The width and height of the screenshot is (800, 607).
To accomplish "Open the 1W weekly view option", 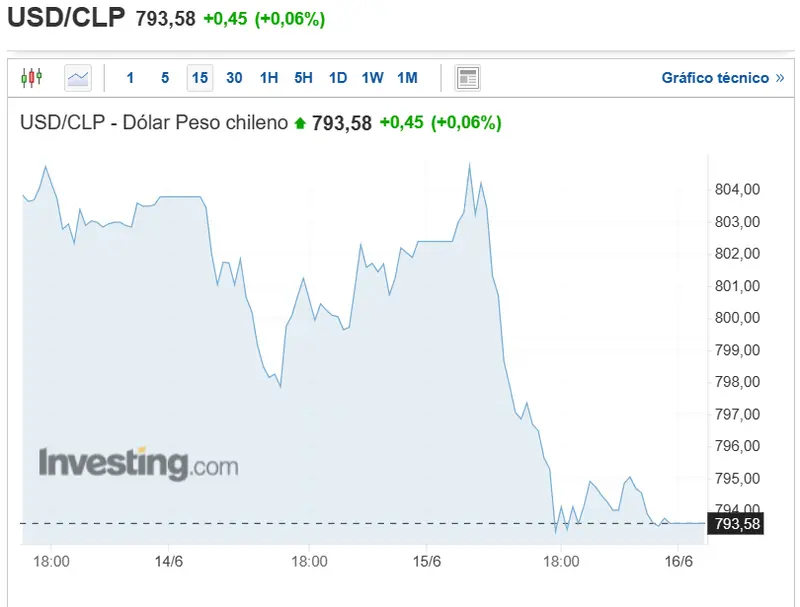I will coord(369,77).
